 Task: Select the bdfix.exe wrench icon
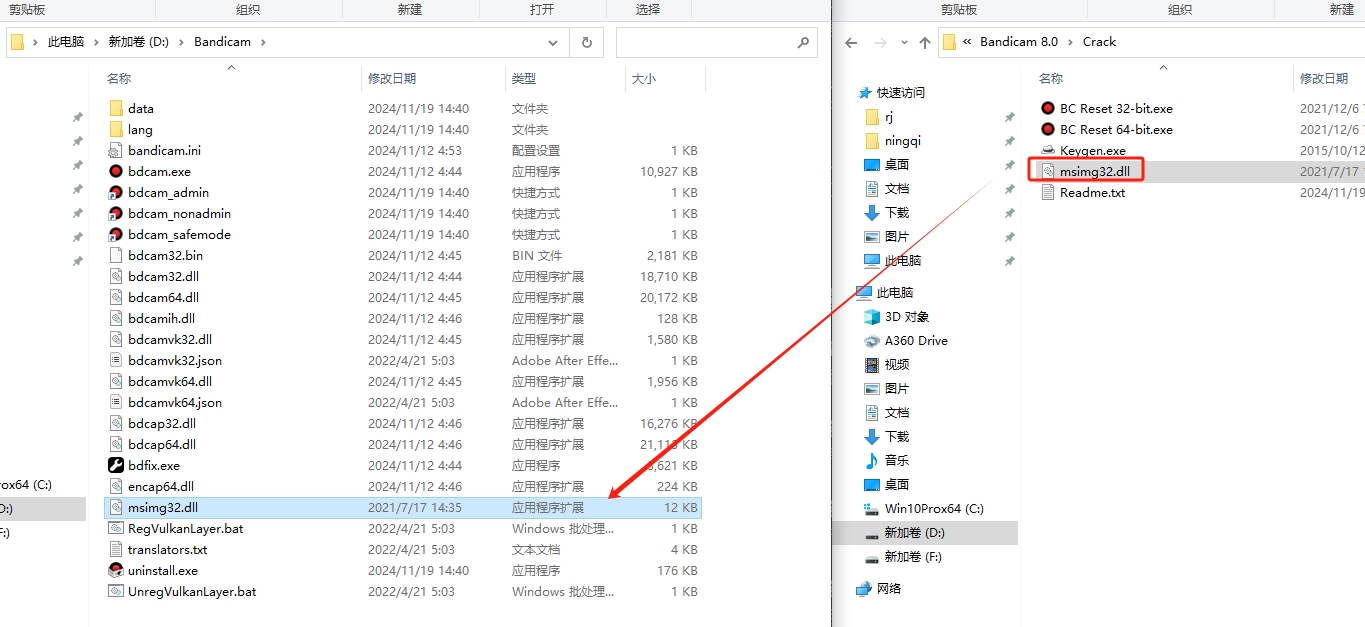pos(115,465)
